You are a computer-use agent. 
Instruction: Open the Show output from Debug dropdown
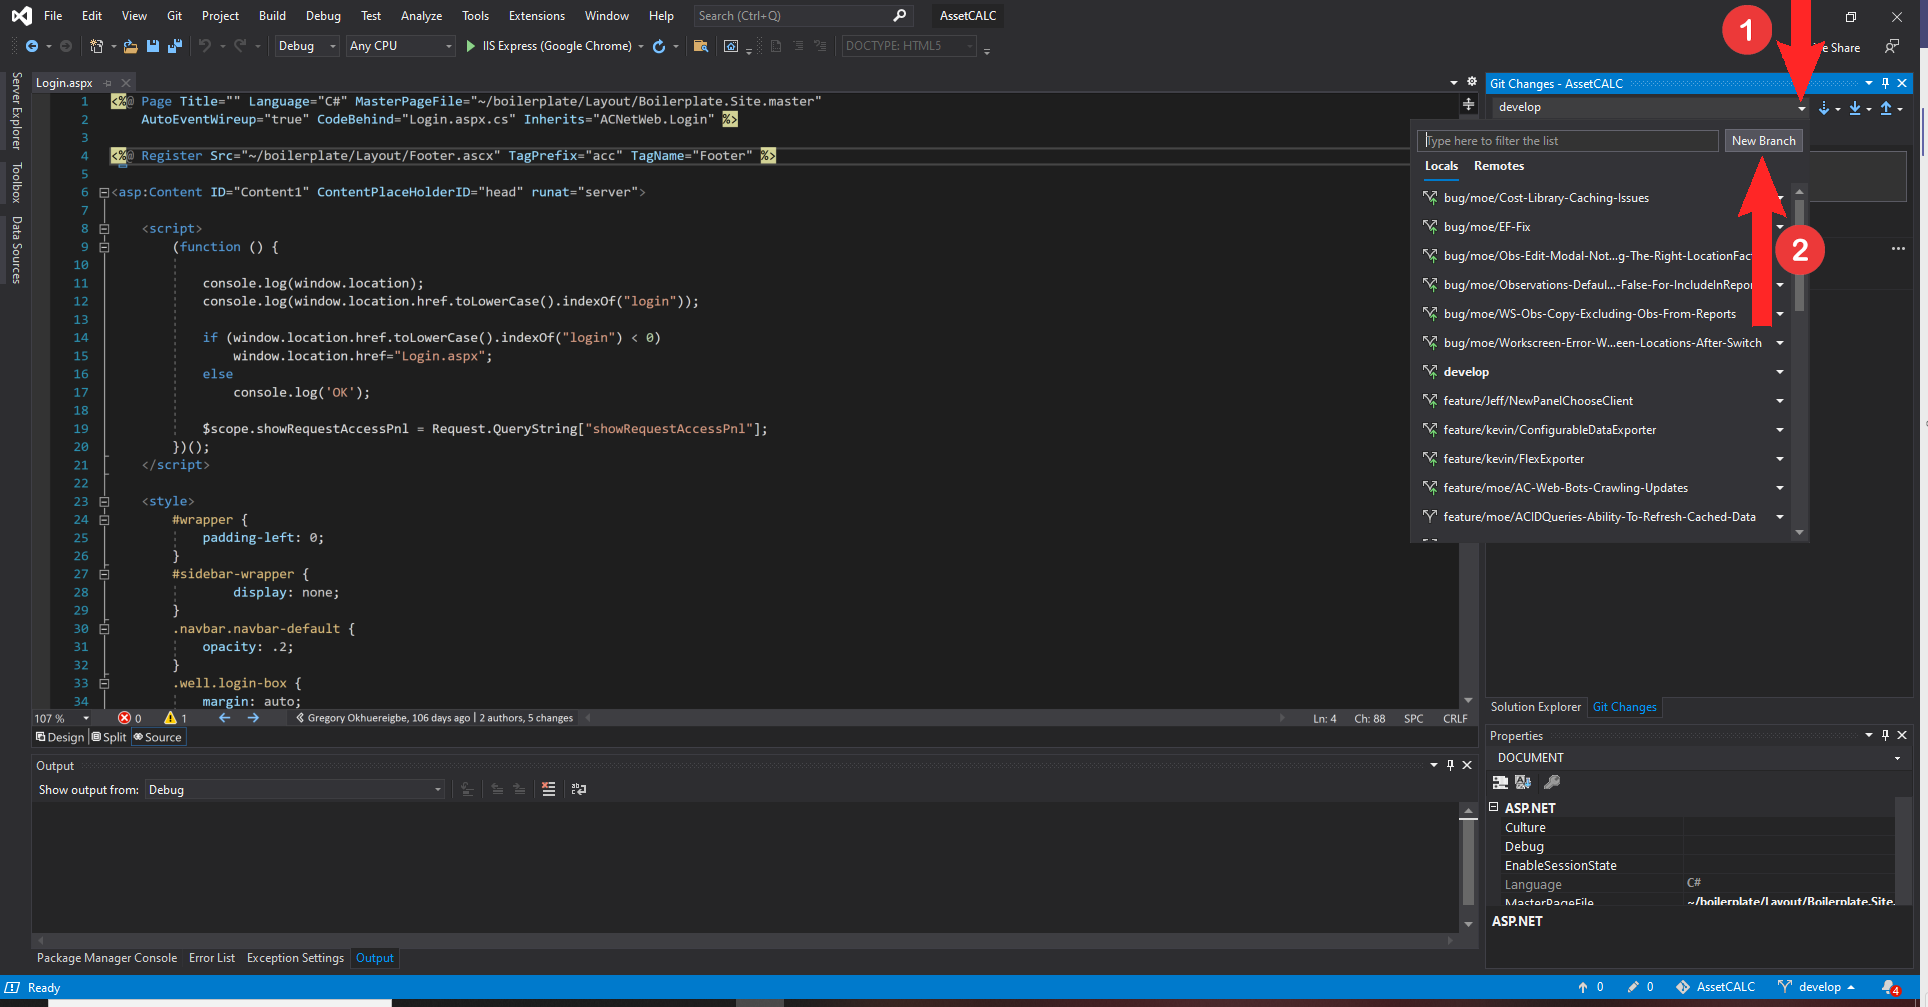[295, 790]
